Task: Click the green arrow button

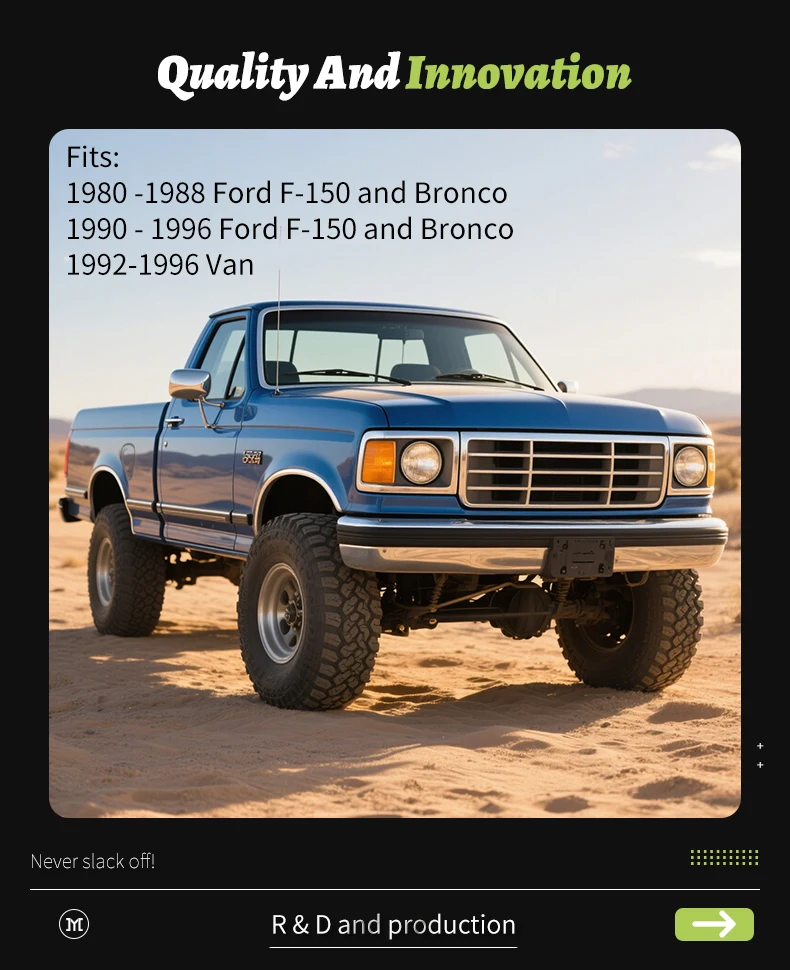Action: click(714, 924)
